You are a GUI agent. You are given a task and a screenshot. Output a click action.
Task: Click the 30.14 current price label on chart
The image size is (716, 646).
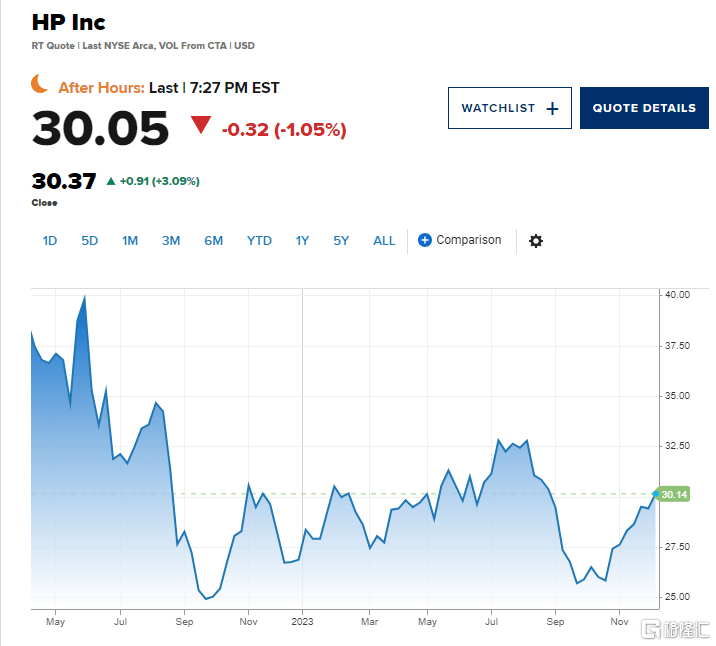click(x=674, y=494)
